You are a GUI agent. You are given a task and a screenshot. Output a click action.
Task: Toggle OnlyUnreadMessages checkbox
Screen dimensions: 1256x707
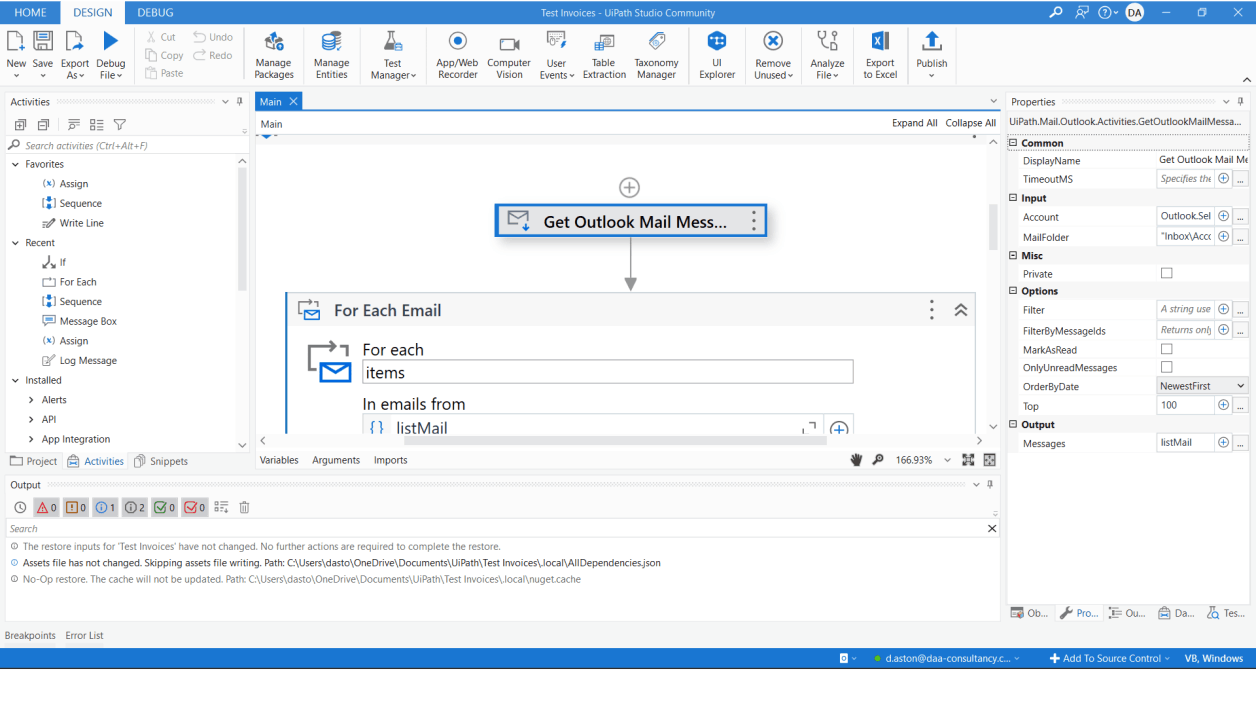point(1166,367)
